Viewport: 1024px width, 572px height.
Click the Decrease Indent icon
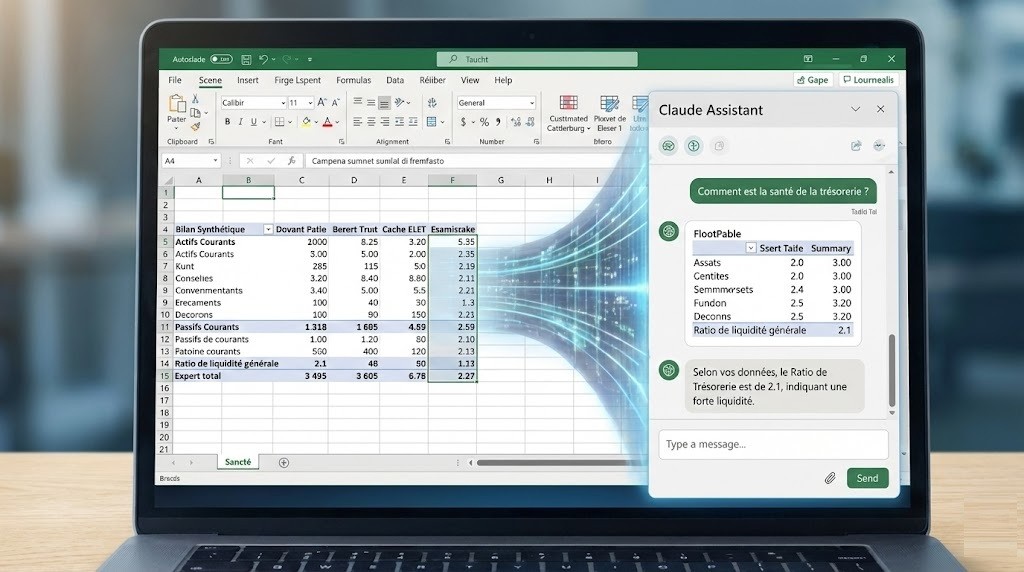(399, 121)
